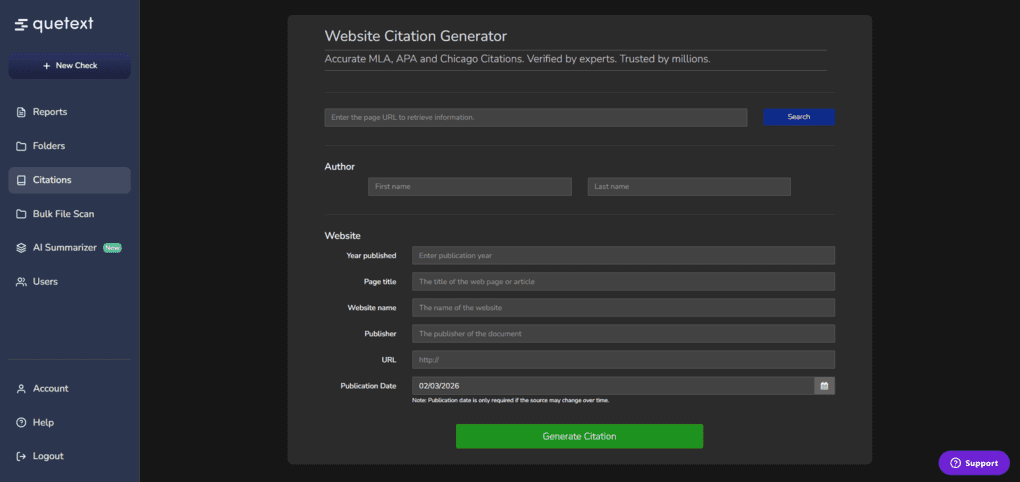Click the URL http:// field
This screenshot has width=1020, height=482.
(x=623, y=360)
